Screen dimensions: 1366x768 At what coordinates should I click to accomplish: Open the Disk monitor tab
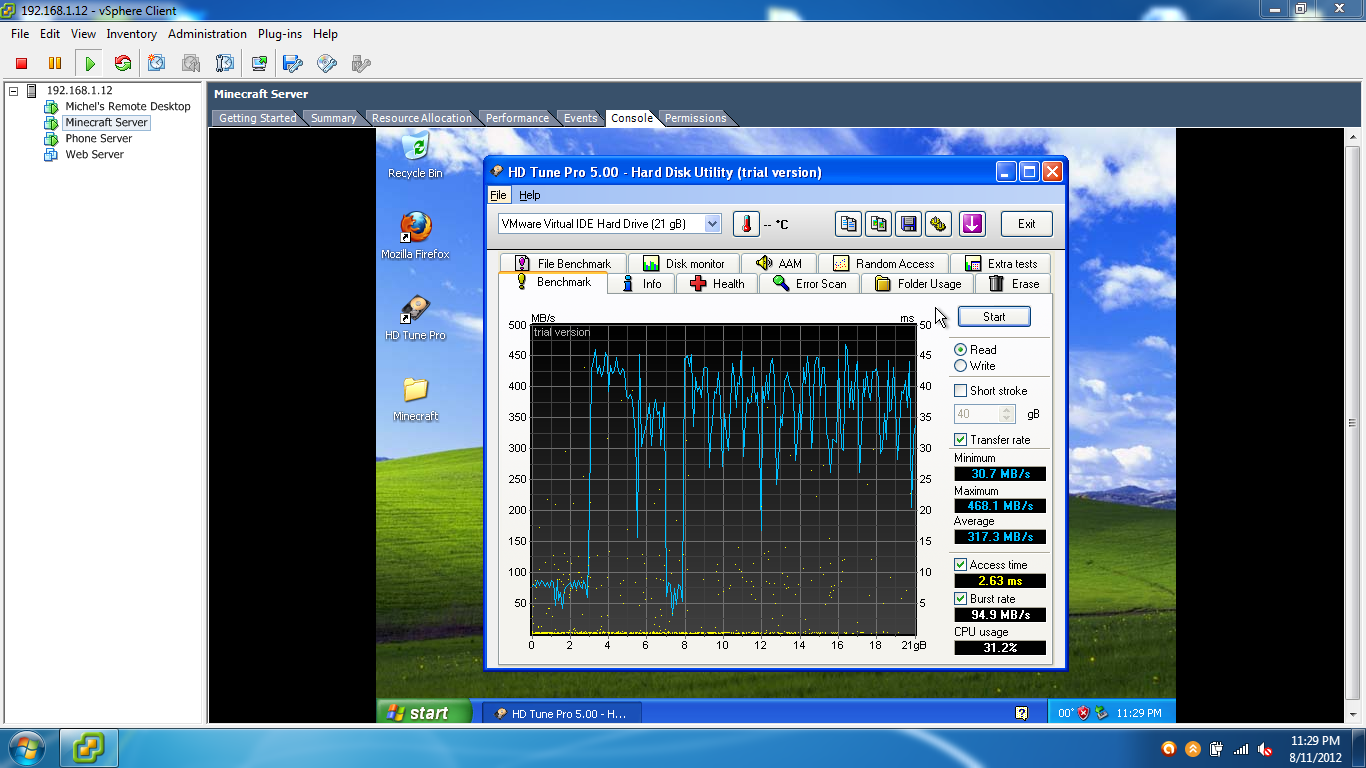[x=683, y=264]
